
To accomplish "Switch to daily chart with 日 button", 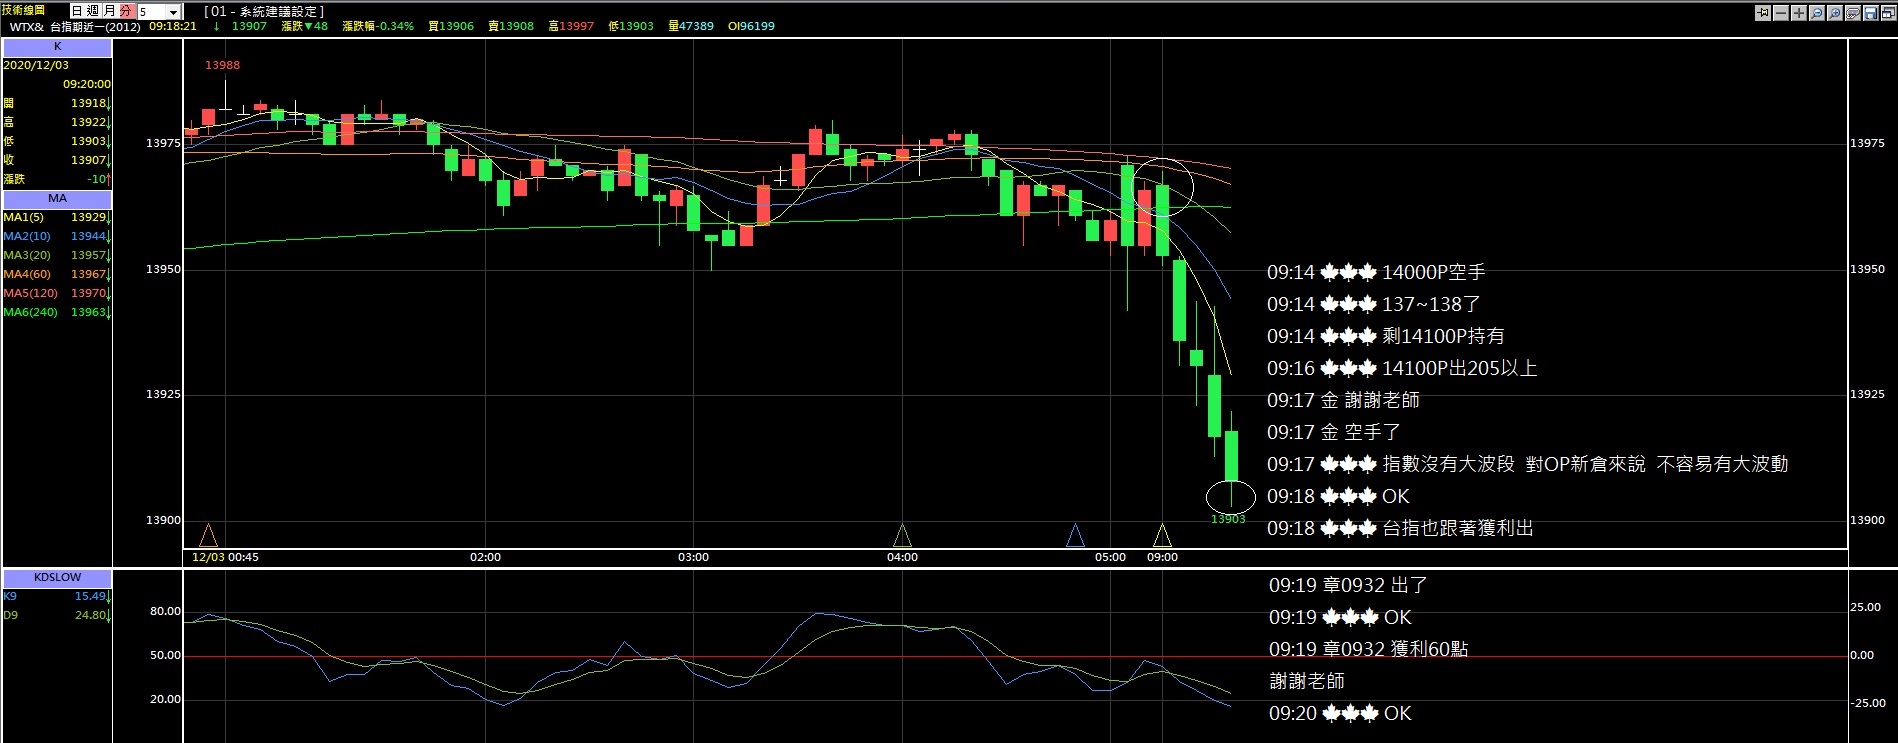I will [x=76, y=11].
